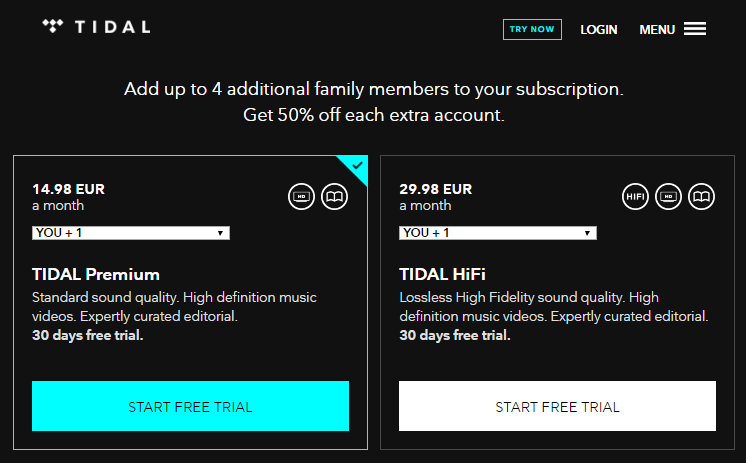Click the editorial book icon on HiFi plan
The height and width of the screenshot is (463, 746).
click(x=702, y=197)
